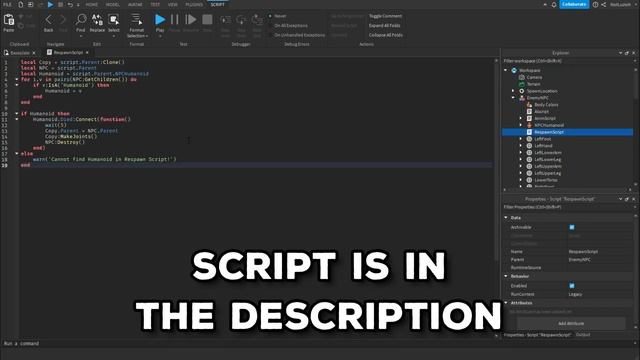Click the share icon in top-right
The width and height of the screenshot is (640, 360).
[x=604, y=4]
